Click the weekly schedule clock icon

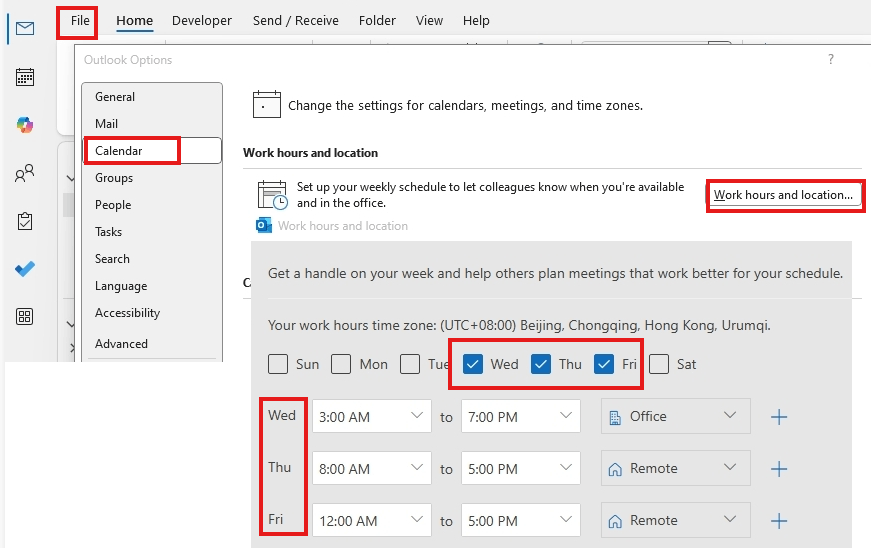[273, 195]
